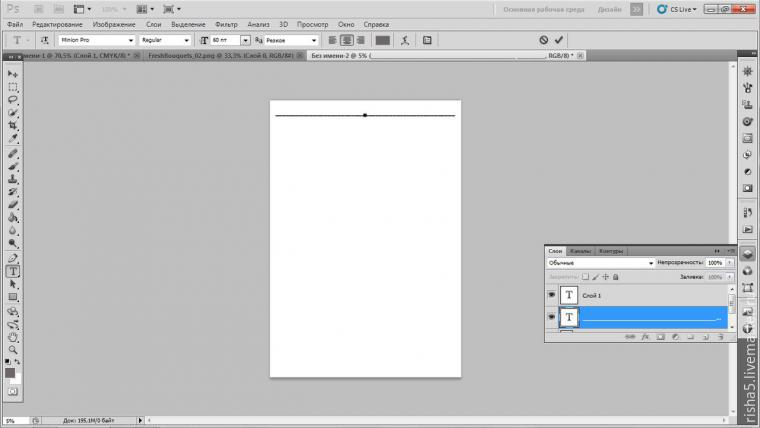Enable lock transparent pixels in Layers panel
Viewport: 760px width, 428px height.
[586, 277]
